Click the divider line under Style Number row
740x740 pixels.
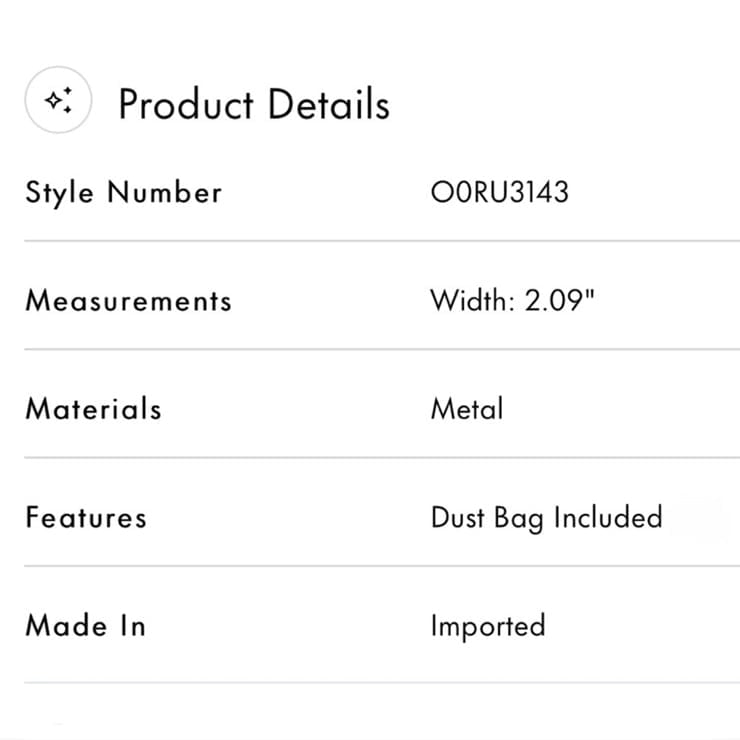tap(382, 241)
